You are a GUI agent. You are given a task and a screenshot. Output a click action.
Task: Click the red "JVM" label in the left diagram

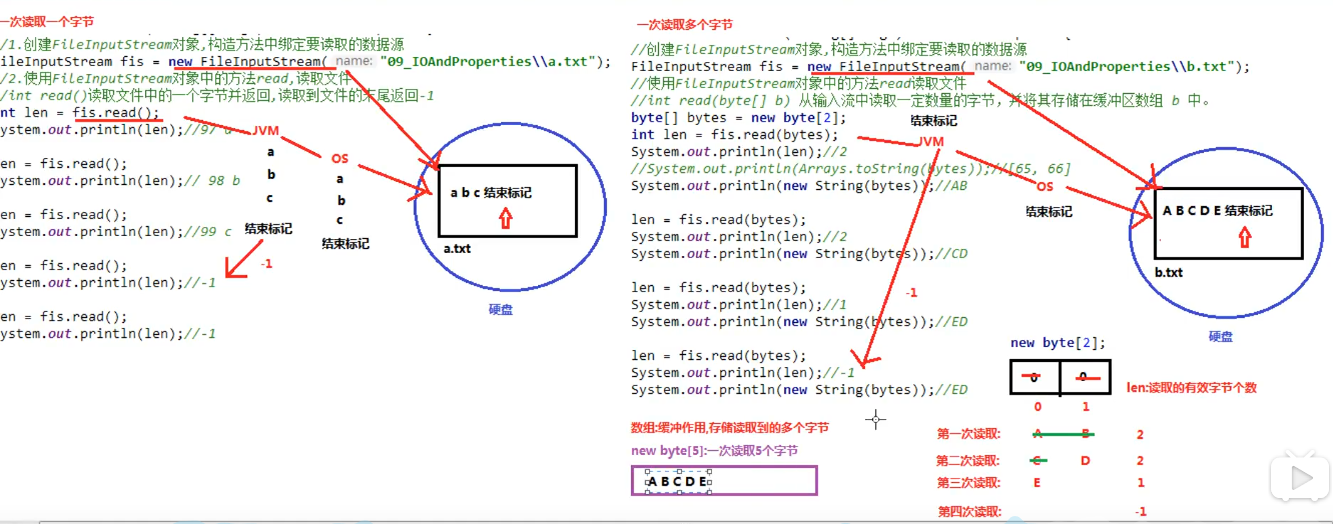266,131
